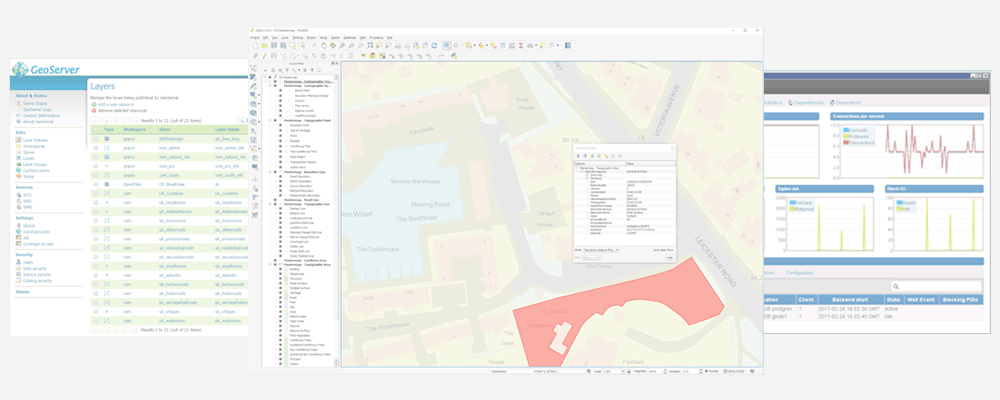Open Layer Groups in GeoServer sidebar
Viewport: 1000px width, 400px height.
(35, 165)
